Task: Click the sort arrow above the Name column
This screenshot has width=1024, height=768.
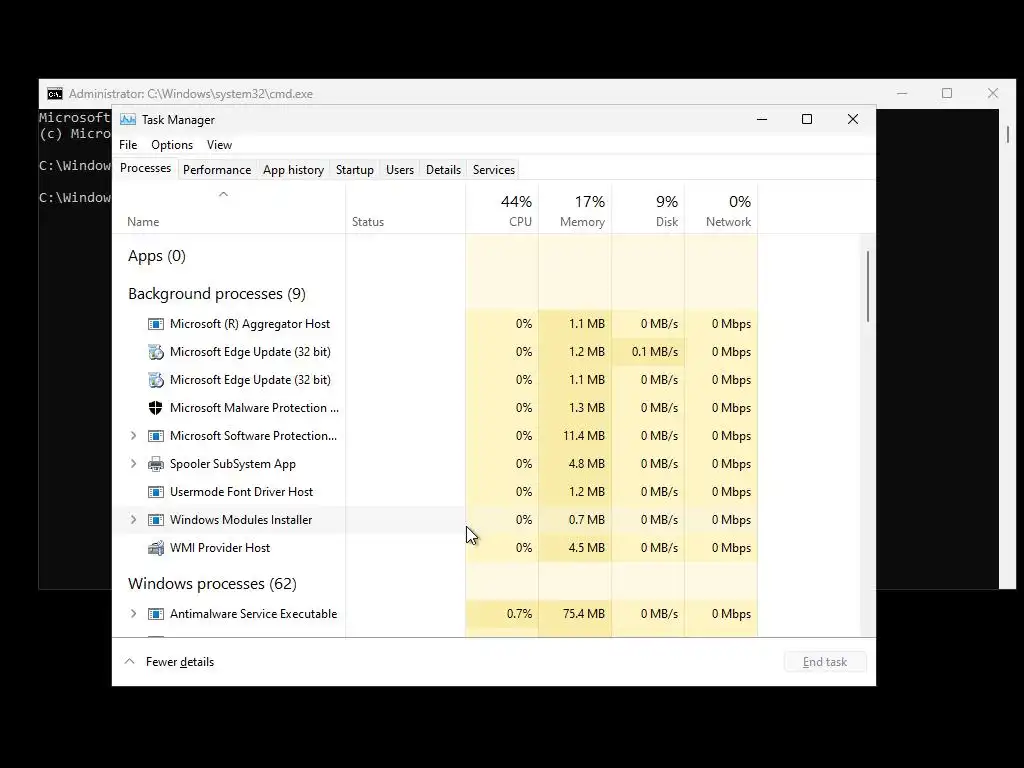Action: 223,194
